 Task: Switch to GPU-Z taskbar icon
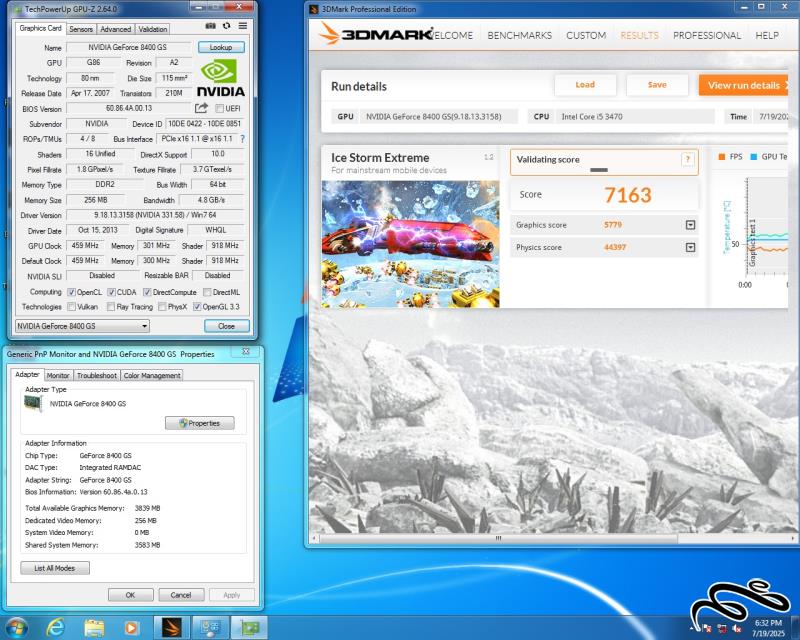[249, 628]
